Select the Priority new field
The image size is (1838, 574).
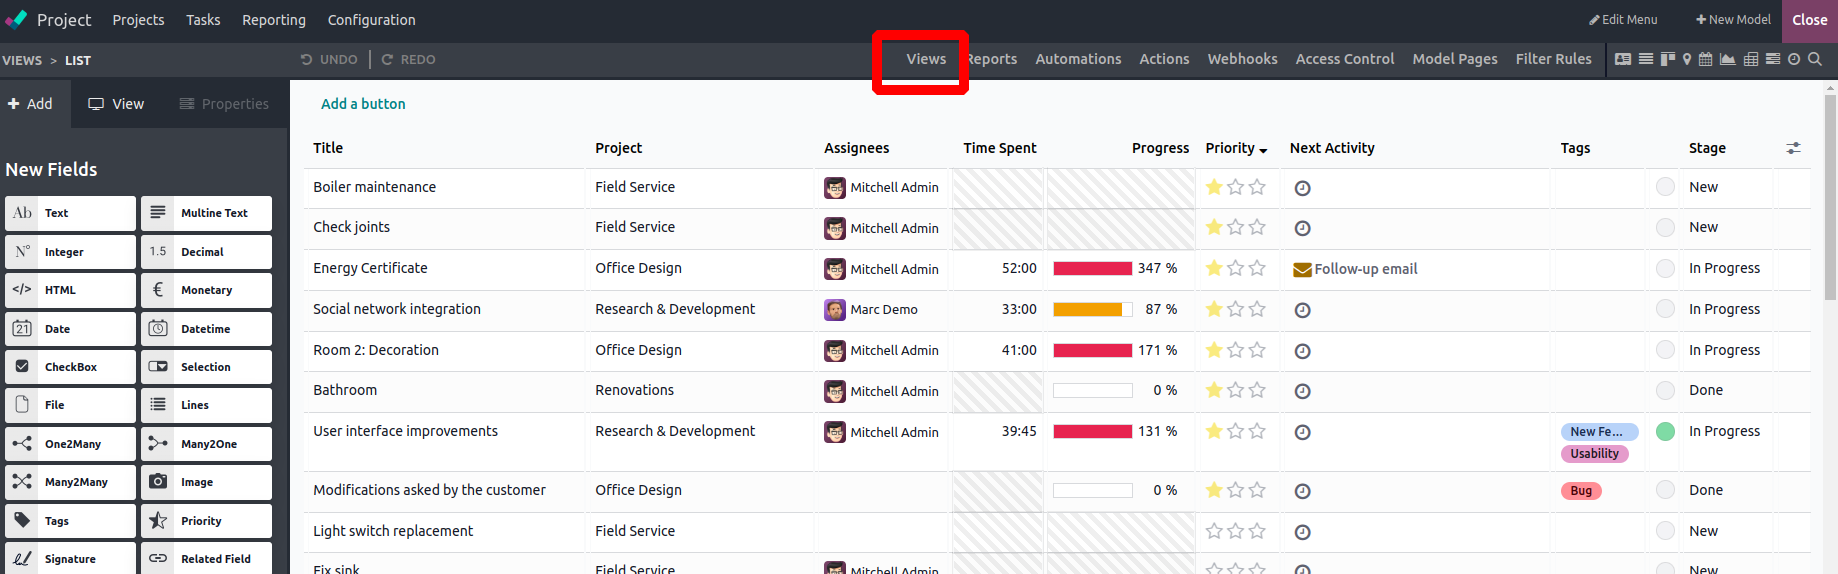coord(206,521)
